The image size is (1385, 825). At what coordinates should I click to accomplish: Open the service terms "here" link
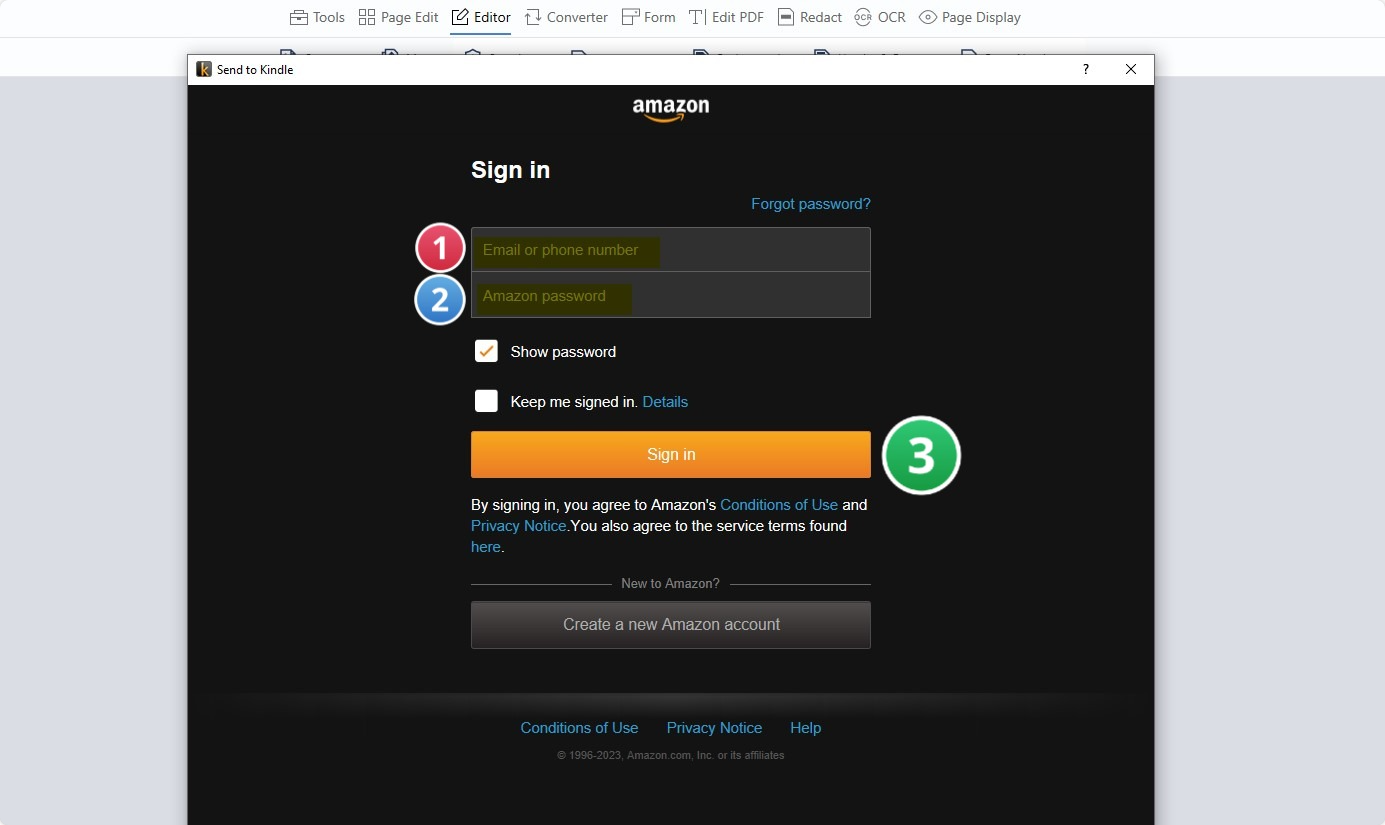[485, 547]
